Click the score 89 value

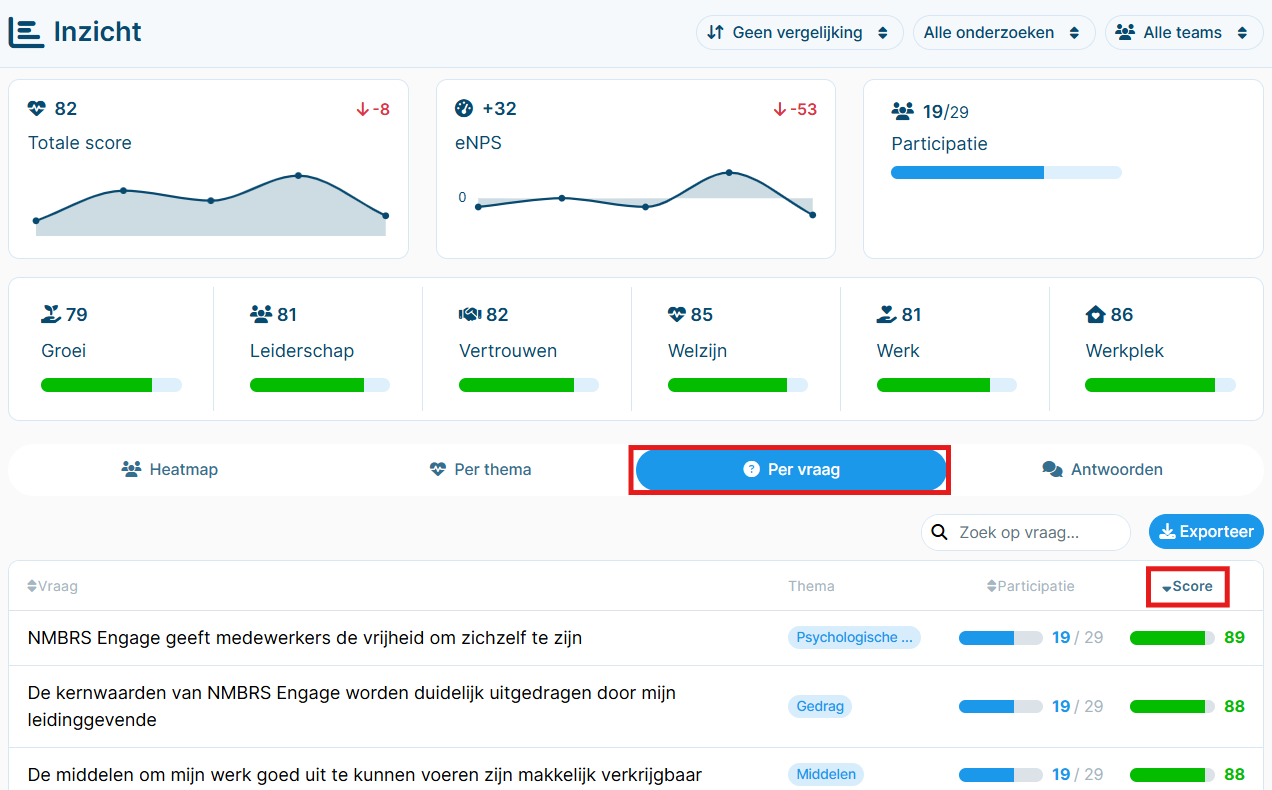(1234, 638)
